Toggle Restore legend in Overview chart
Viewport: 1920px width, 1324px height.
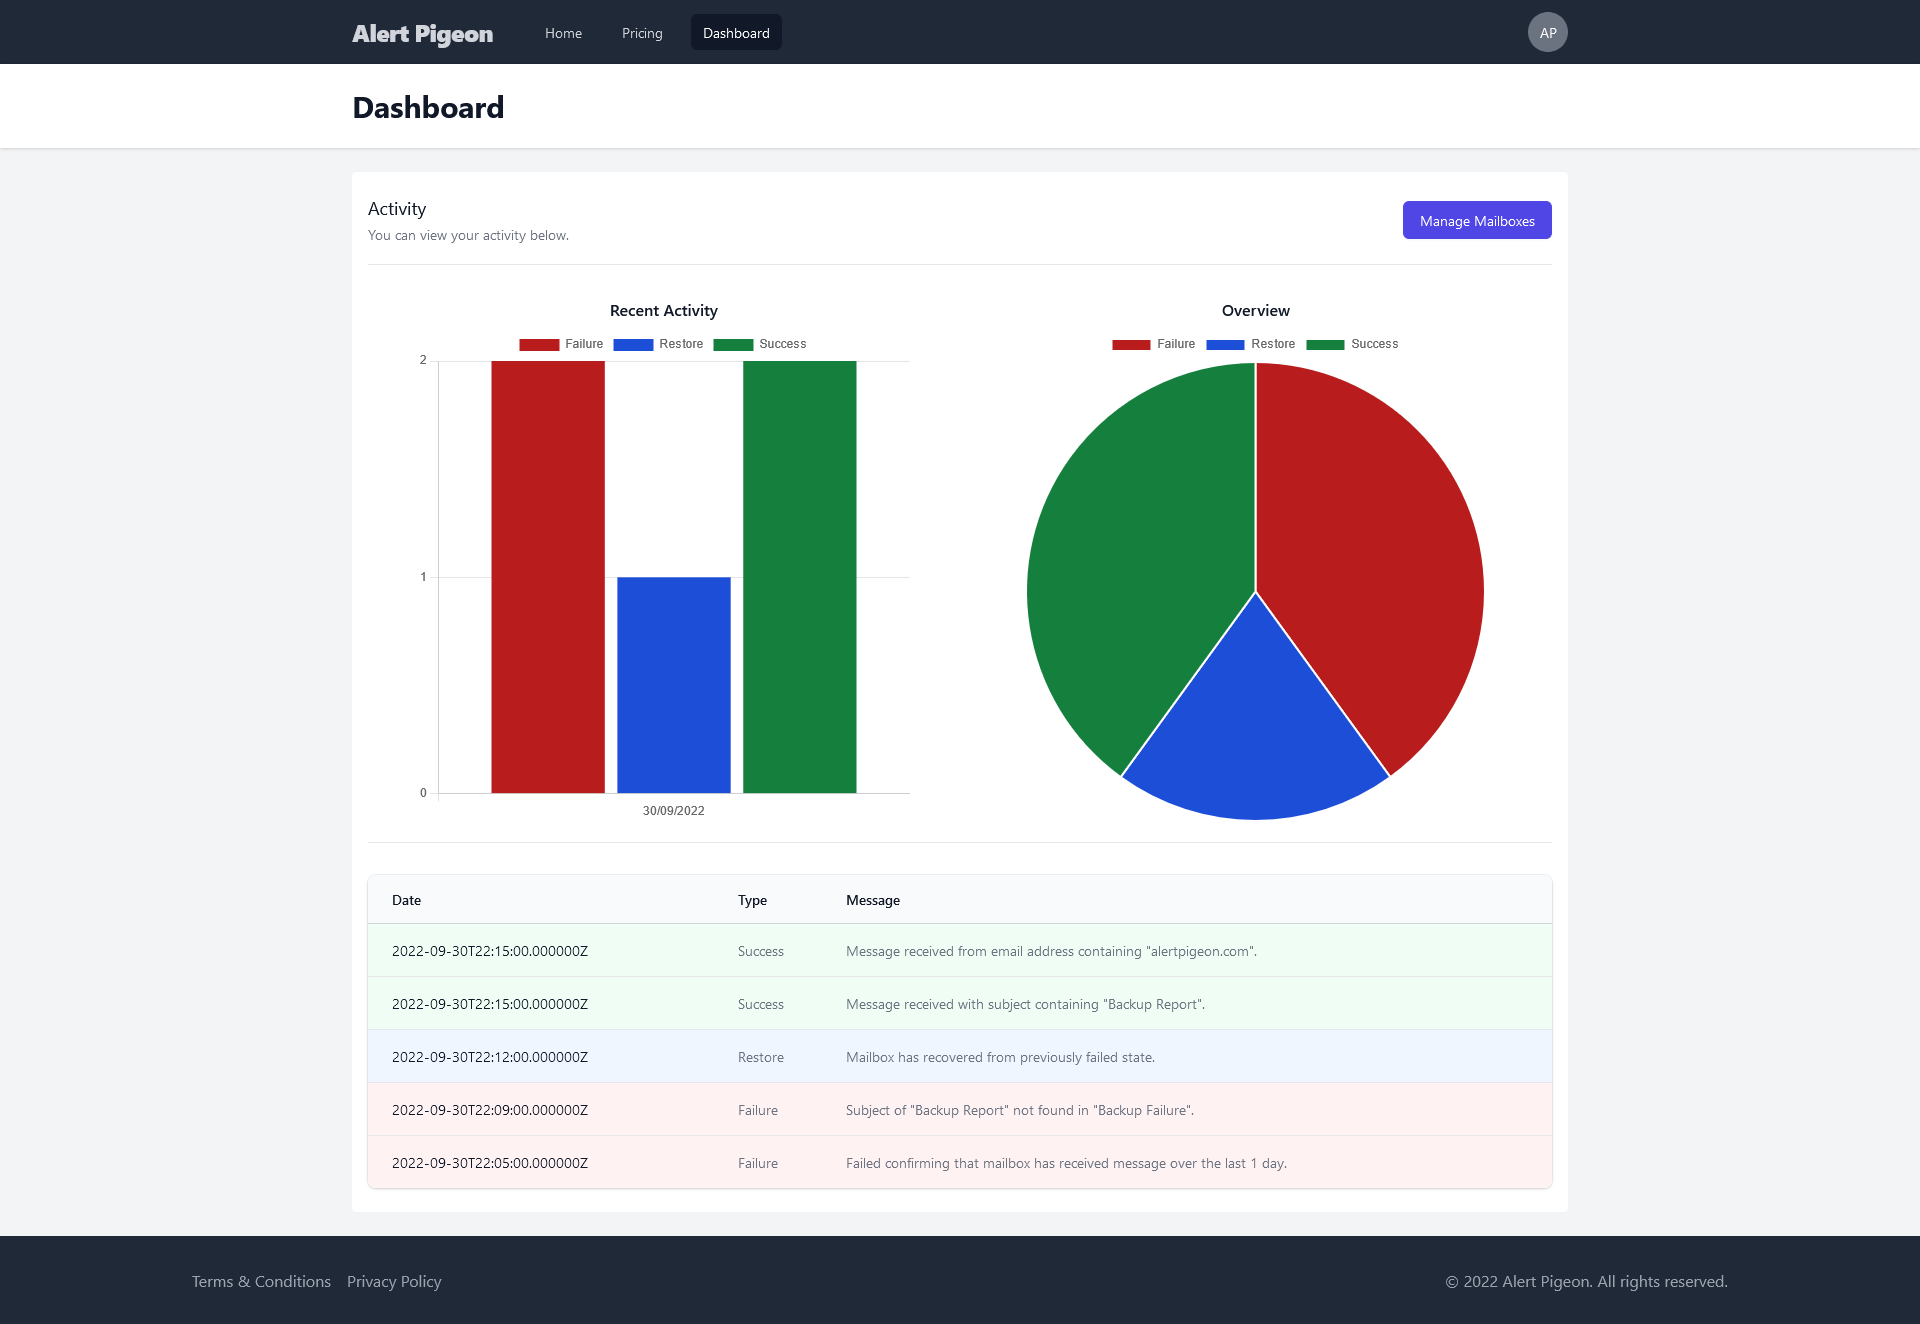tap(1250, 344)
